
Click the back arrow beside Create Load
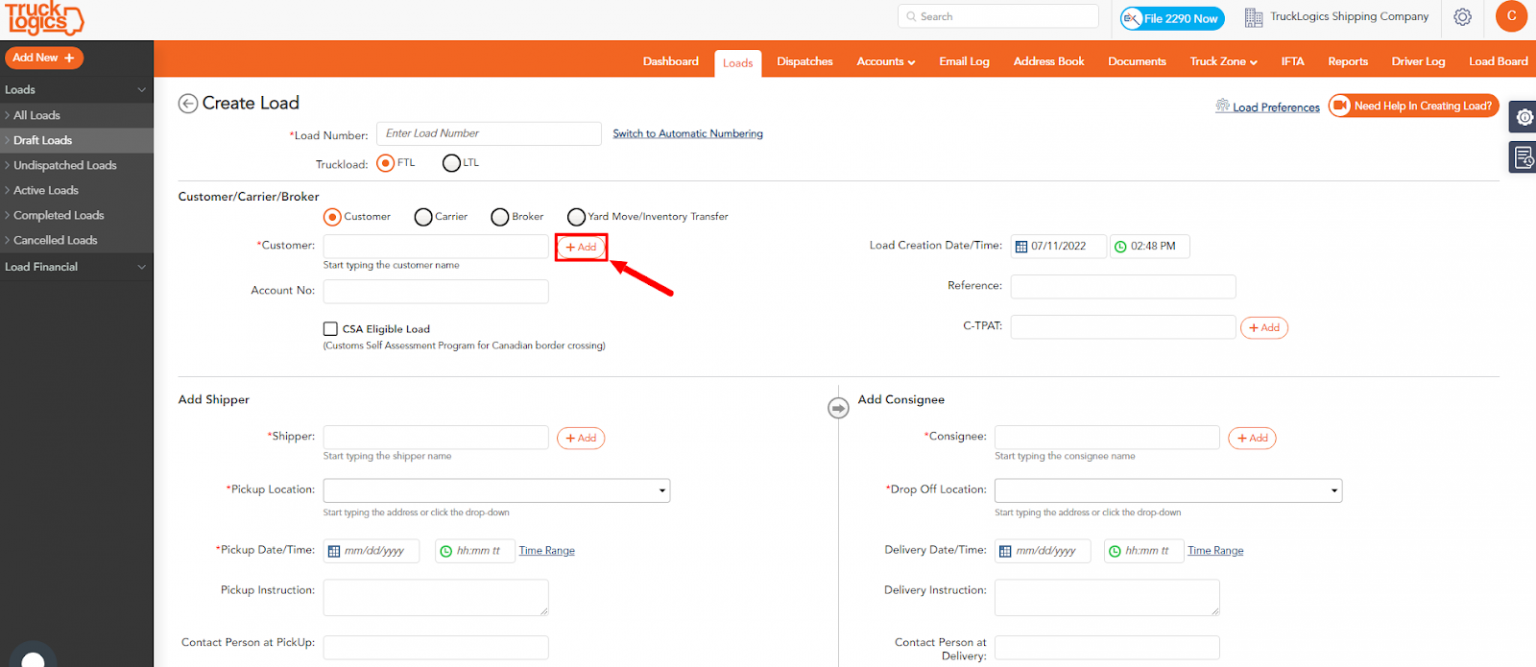pos(188,104)
